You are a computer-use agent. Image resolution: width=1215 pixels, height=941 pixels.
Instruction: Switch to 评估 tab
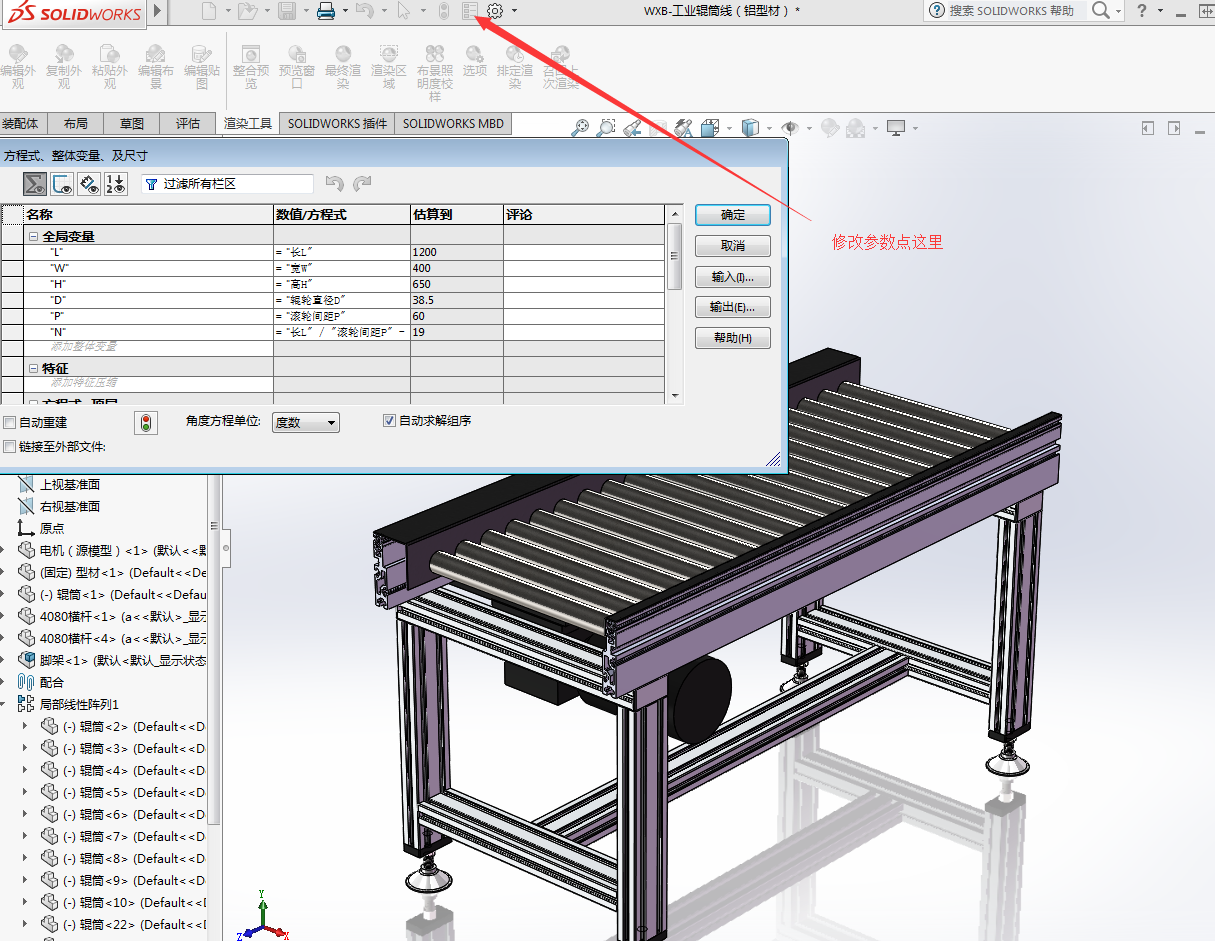pyautogui.click(x=188, y=124)
